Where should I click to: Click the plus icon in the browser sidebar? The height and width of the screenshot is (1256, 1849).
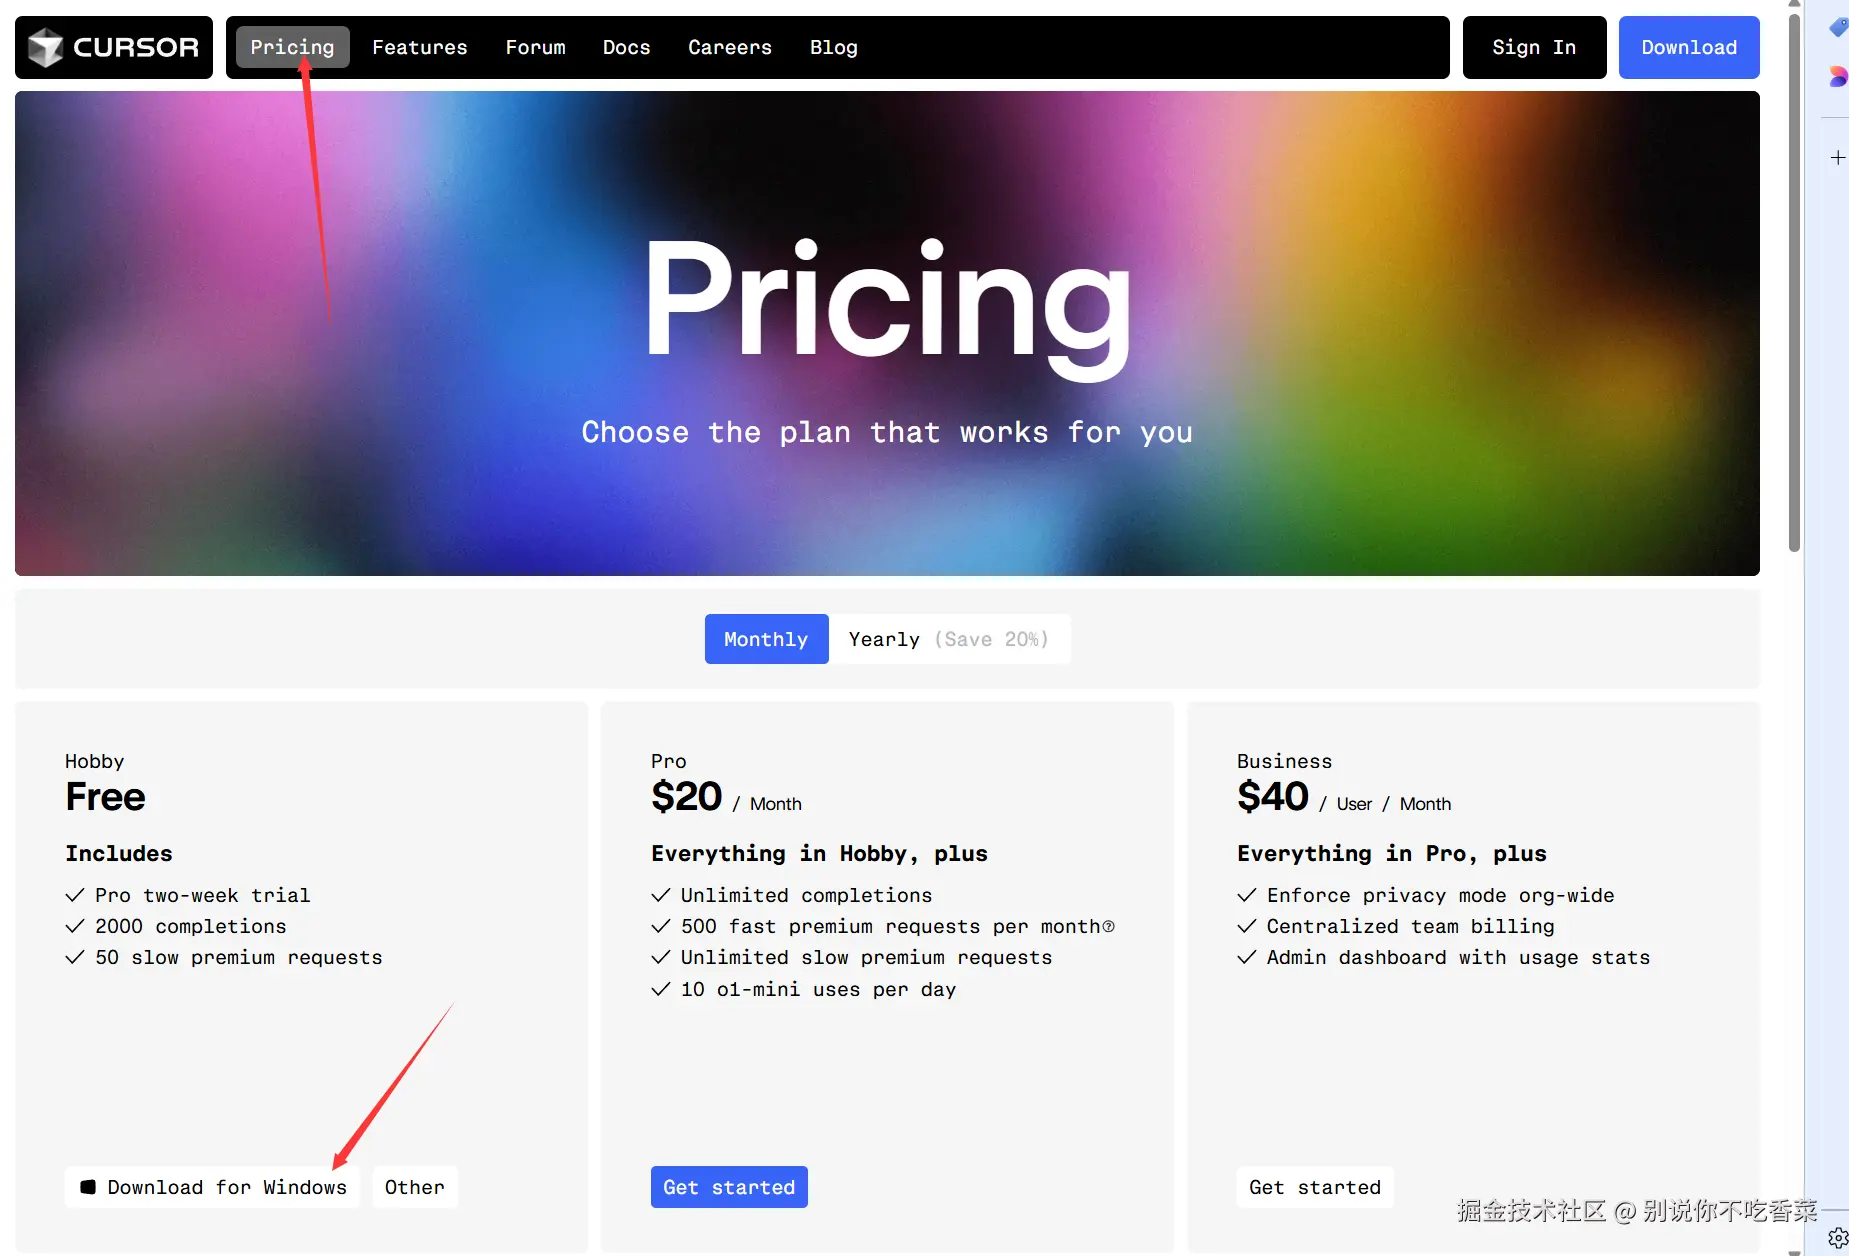pyautogui.click(x=1837, y=158)
